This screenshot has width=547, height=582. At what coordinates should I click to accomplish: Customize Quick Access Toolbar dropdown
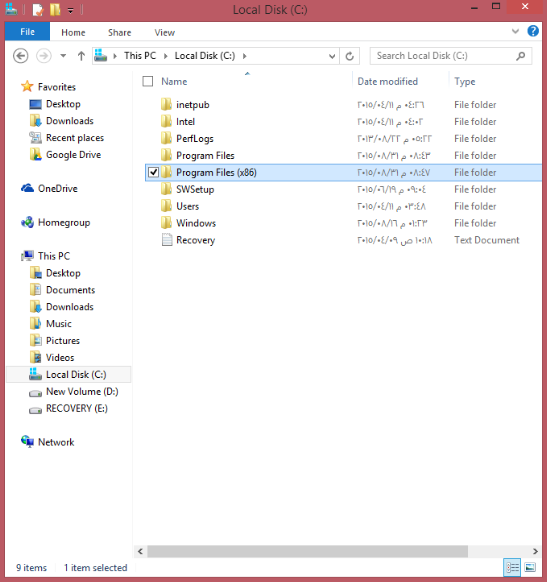point(71,10)
